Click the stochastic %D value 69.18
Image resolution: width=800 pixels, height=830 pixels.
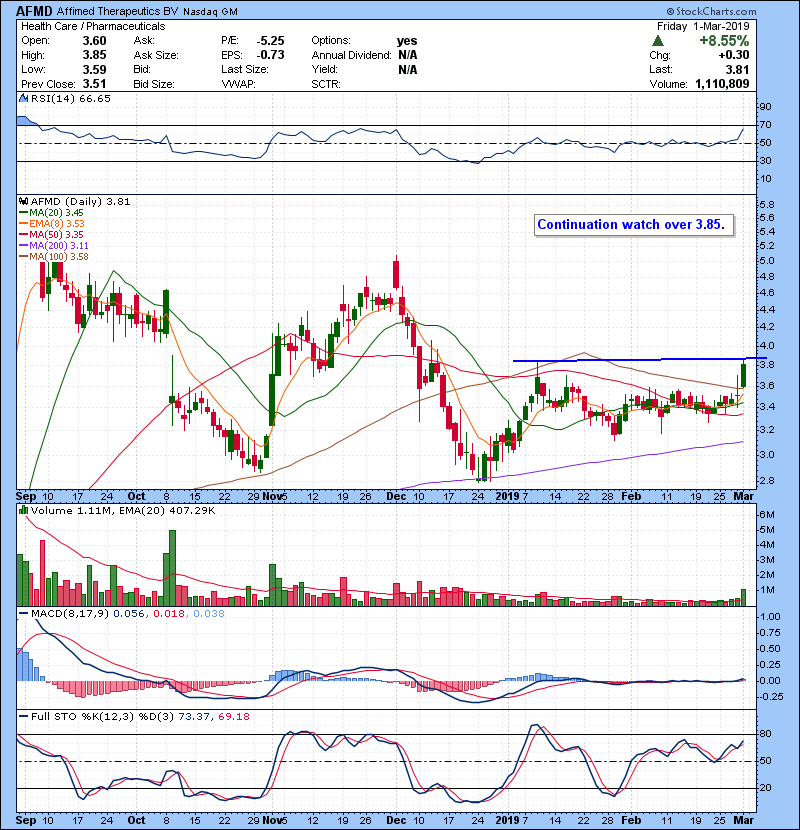tap(233, 717)
